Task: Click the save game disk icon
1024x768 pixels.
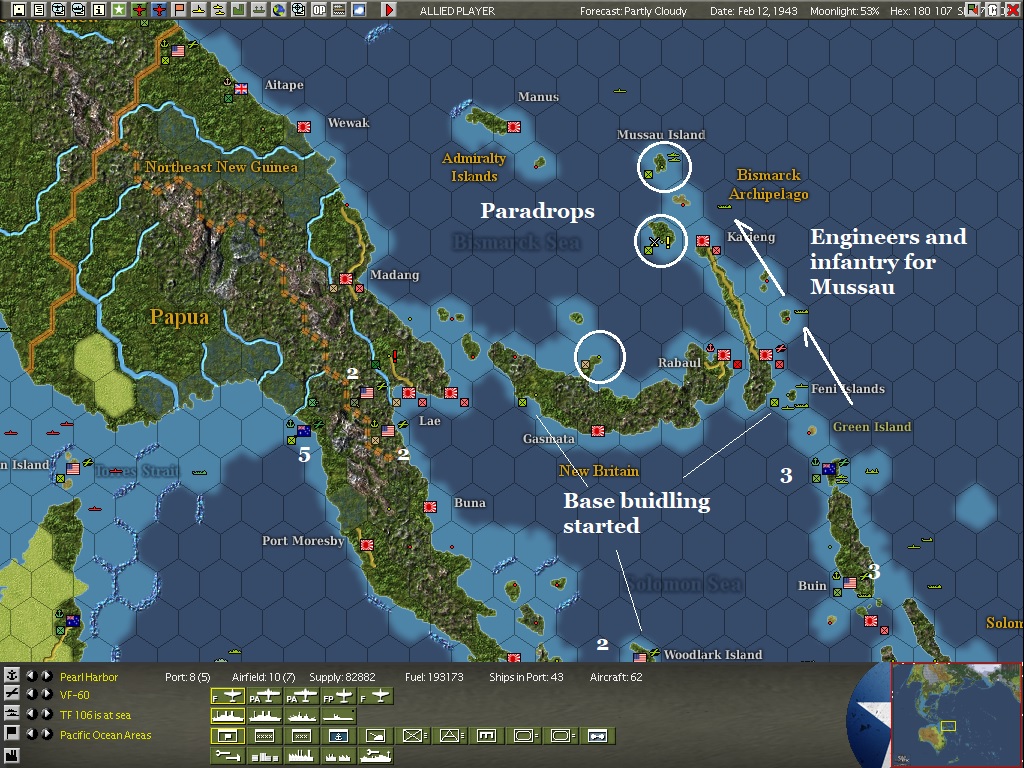Action: pyautogui.click(x=18, y=10)
